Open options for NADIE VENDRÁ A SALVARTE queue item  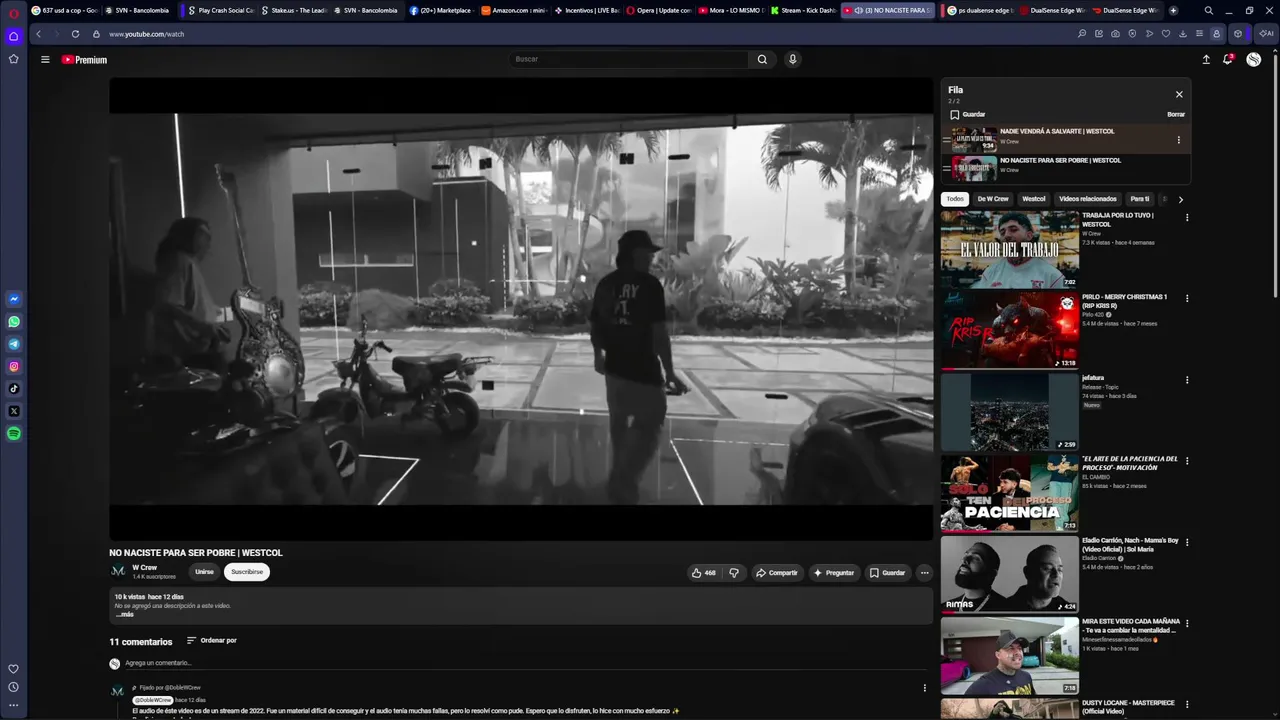(x=1178, y=140)
